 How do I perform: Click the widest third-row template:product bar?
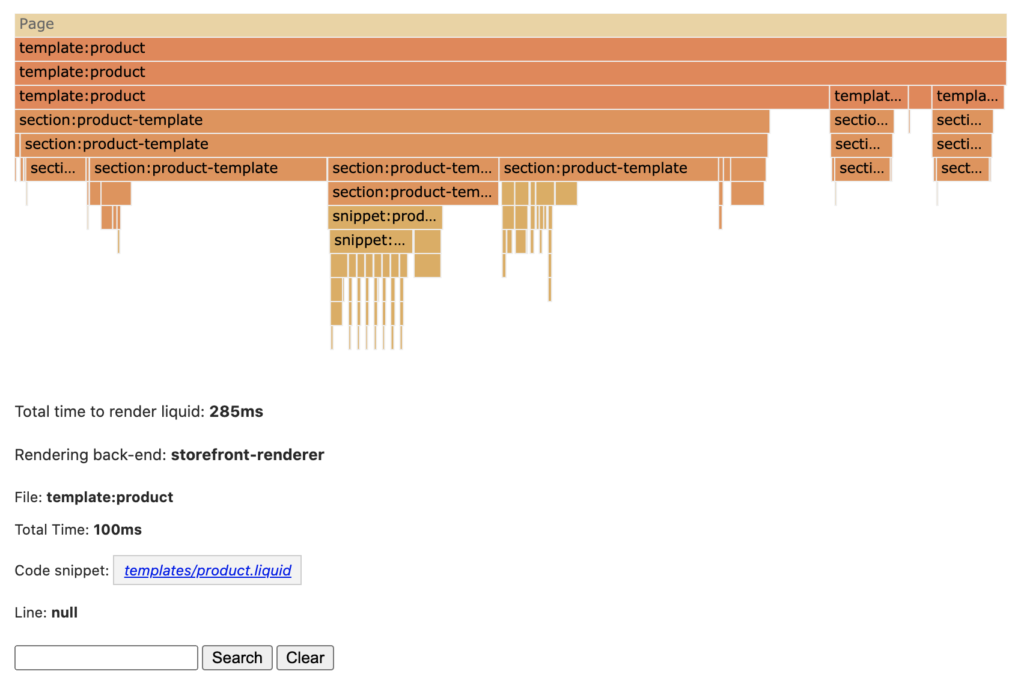click(421, 96)
